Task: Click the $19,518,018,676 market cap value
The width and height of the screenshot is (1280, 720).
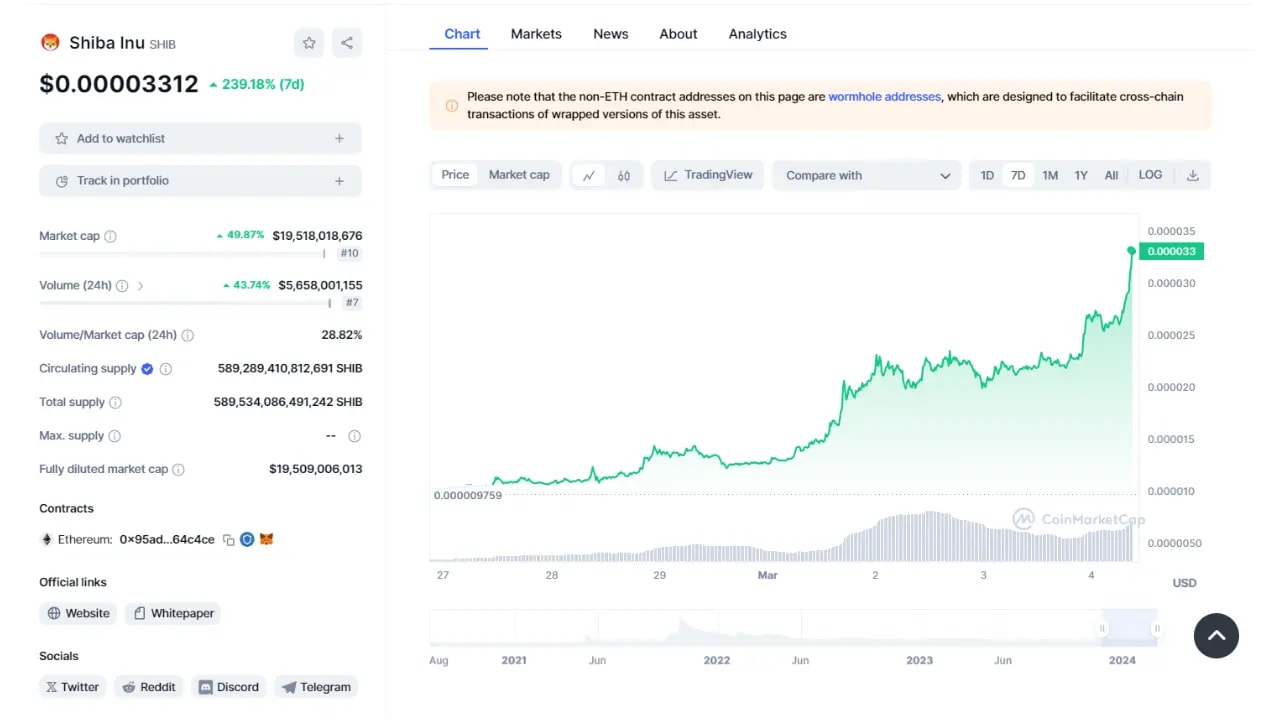Action: tap(317, 236)
